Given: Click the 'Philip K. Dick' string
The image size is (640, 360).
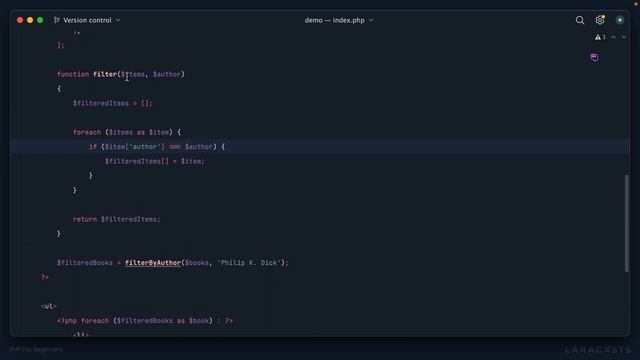Looking at the screenshot, I should click(249, 262).
